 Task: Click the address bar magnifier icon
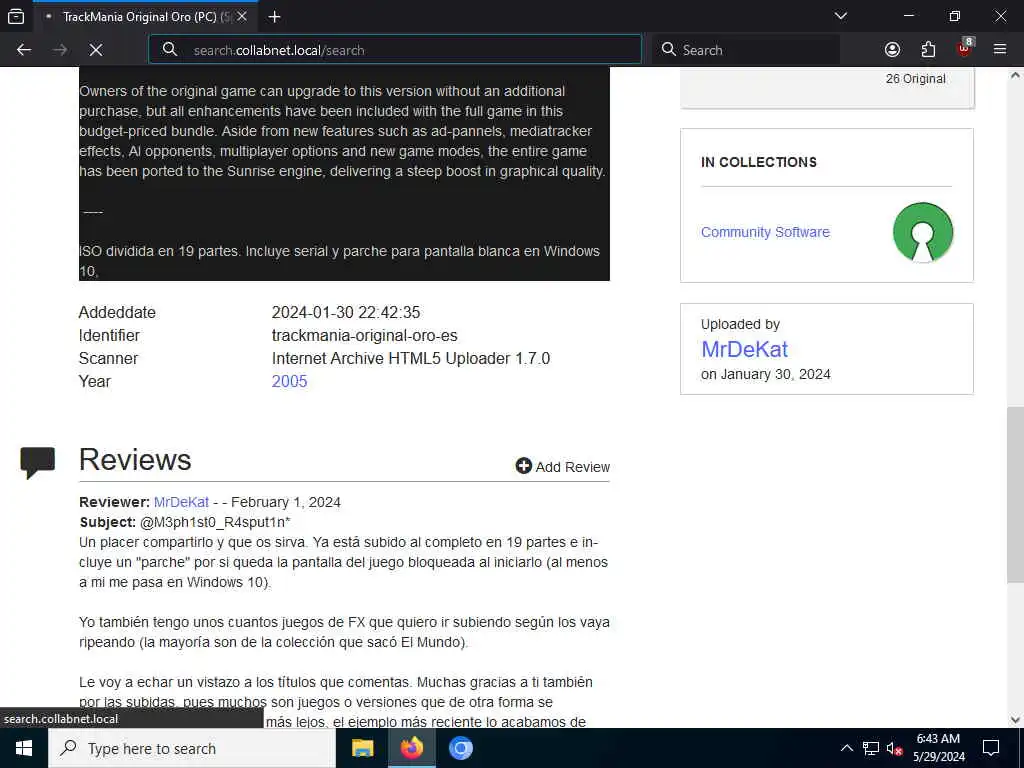[x=170, y=50]
